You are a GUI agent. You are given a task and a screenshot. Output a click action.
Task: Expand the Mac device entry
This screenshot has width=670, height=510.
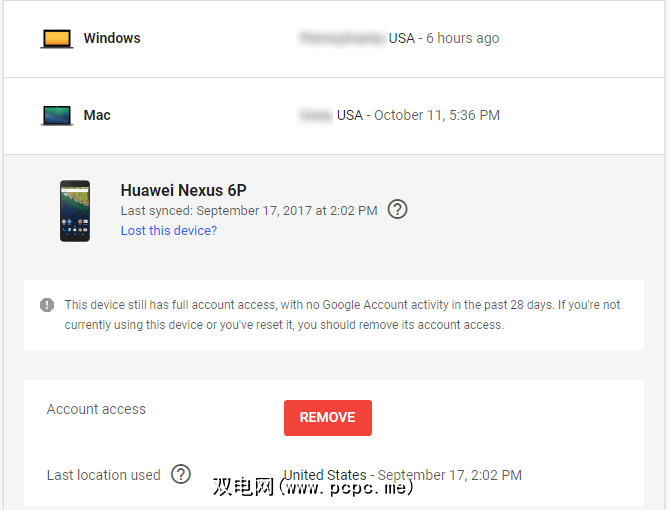[97, 116]
